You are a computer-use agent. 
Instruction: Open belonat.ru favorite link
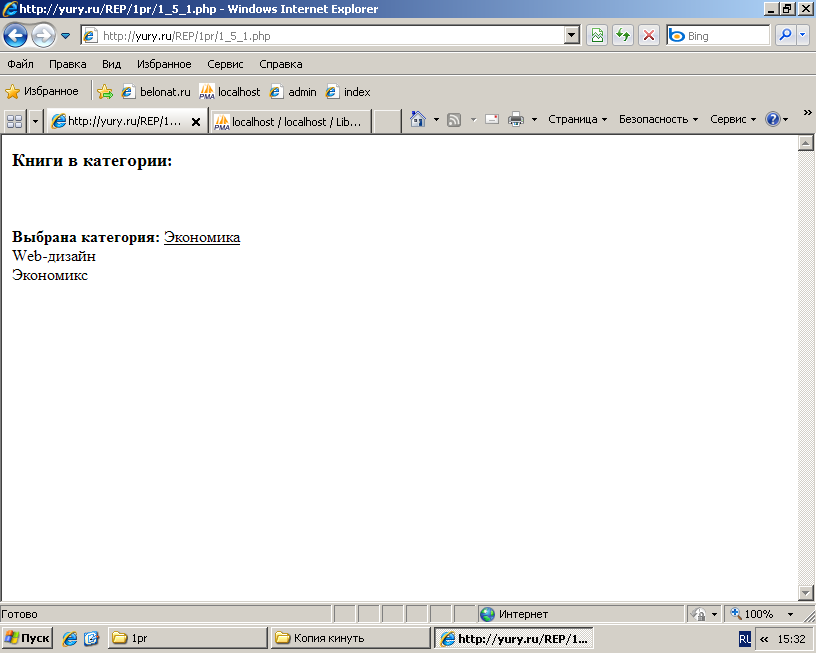click(156, 92)
